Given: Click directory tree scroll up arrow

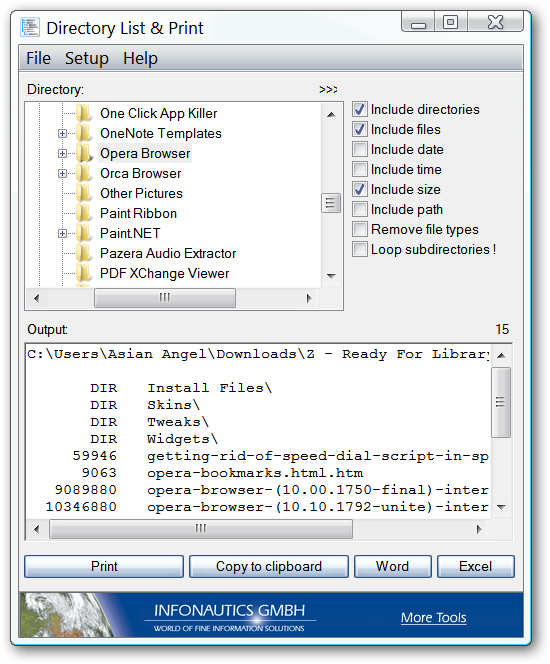Looking at the screenshot, I should click(331, 114).
